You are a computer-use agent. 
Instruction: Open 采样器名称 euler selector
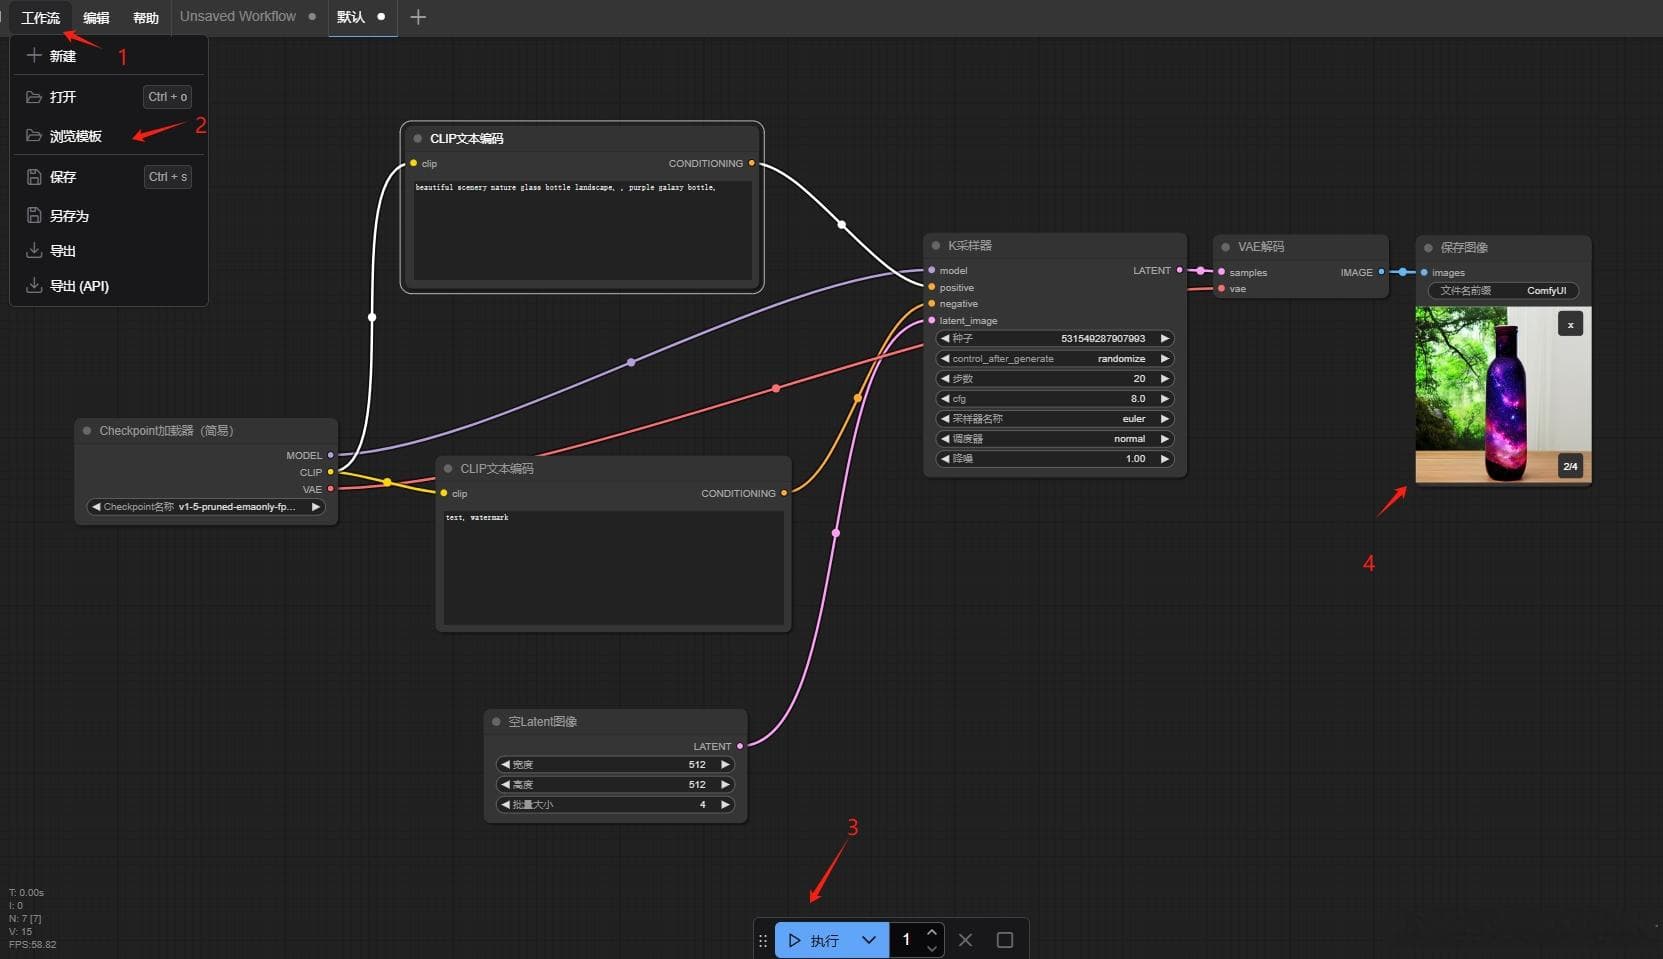pos(1054,419)
